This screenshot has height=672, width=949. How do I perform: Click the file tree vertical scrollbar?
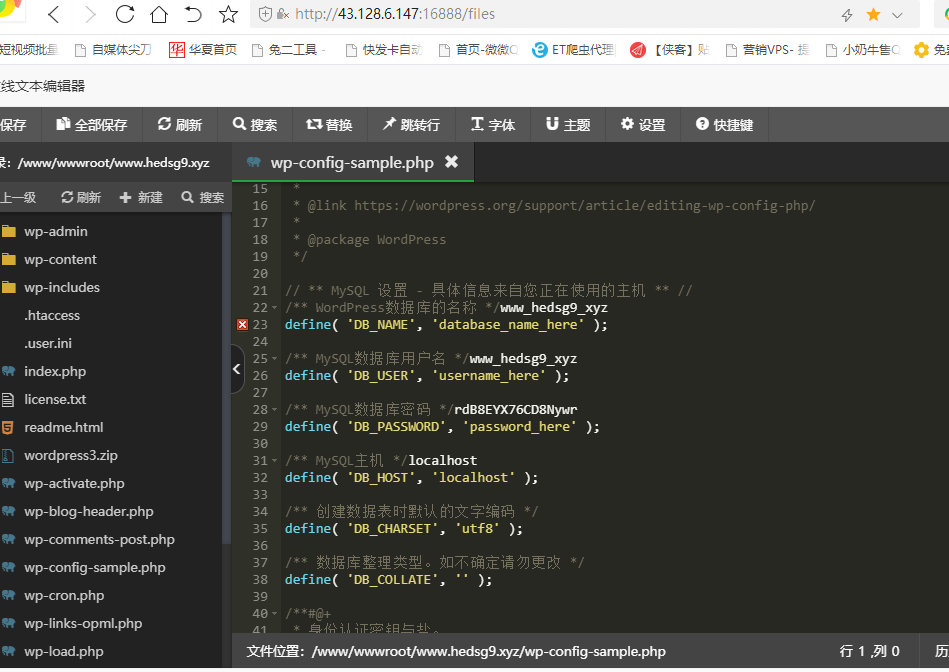coord(226,380)
